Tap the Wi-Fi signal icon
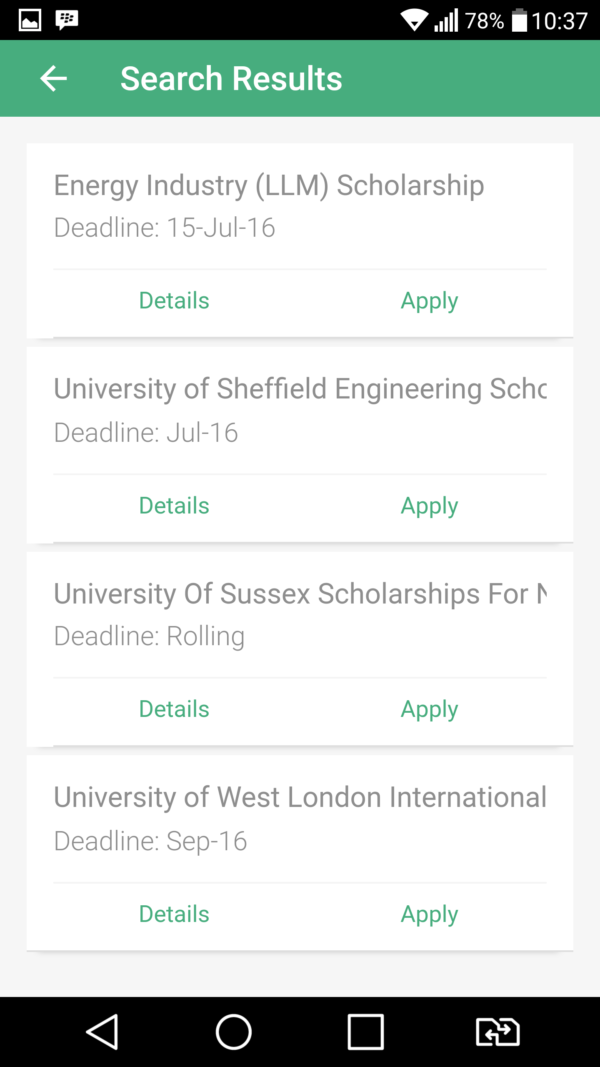600x1067 pixels. pos(413,20)
